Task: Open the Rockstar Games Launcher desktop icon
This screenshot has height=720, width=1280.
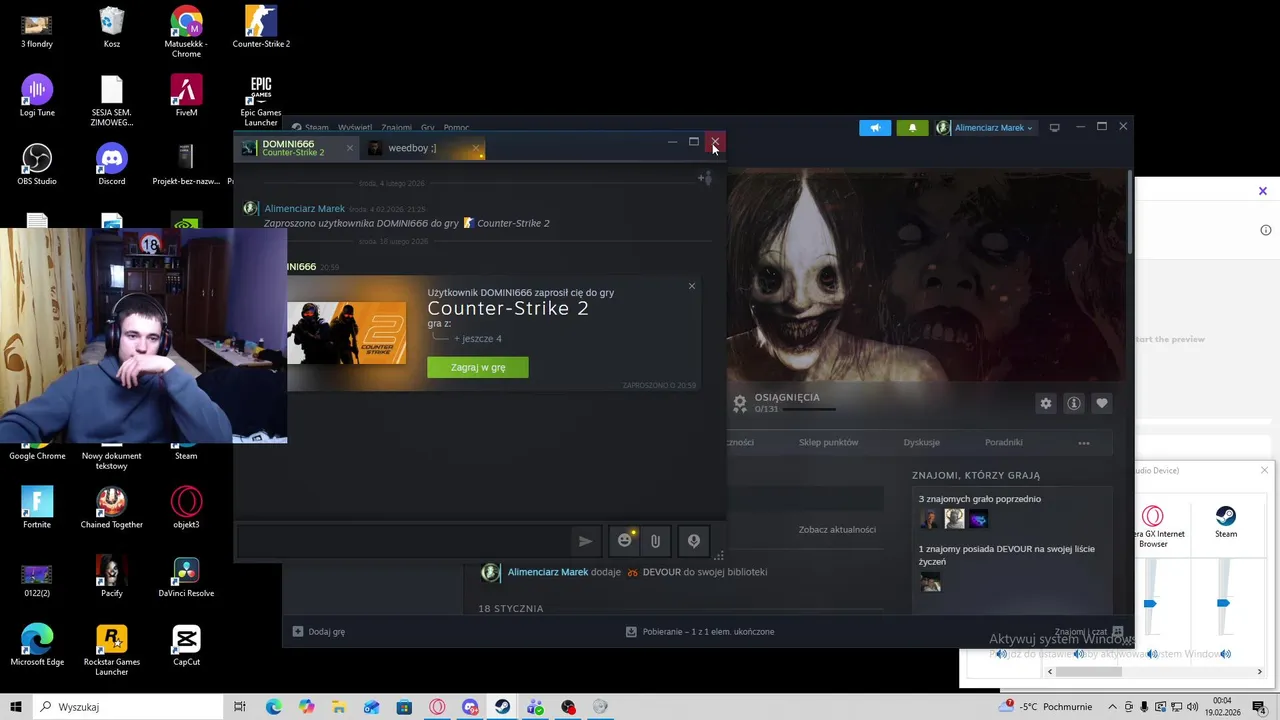Action: [112, 650]
